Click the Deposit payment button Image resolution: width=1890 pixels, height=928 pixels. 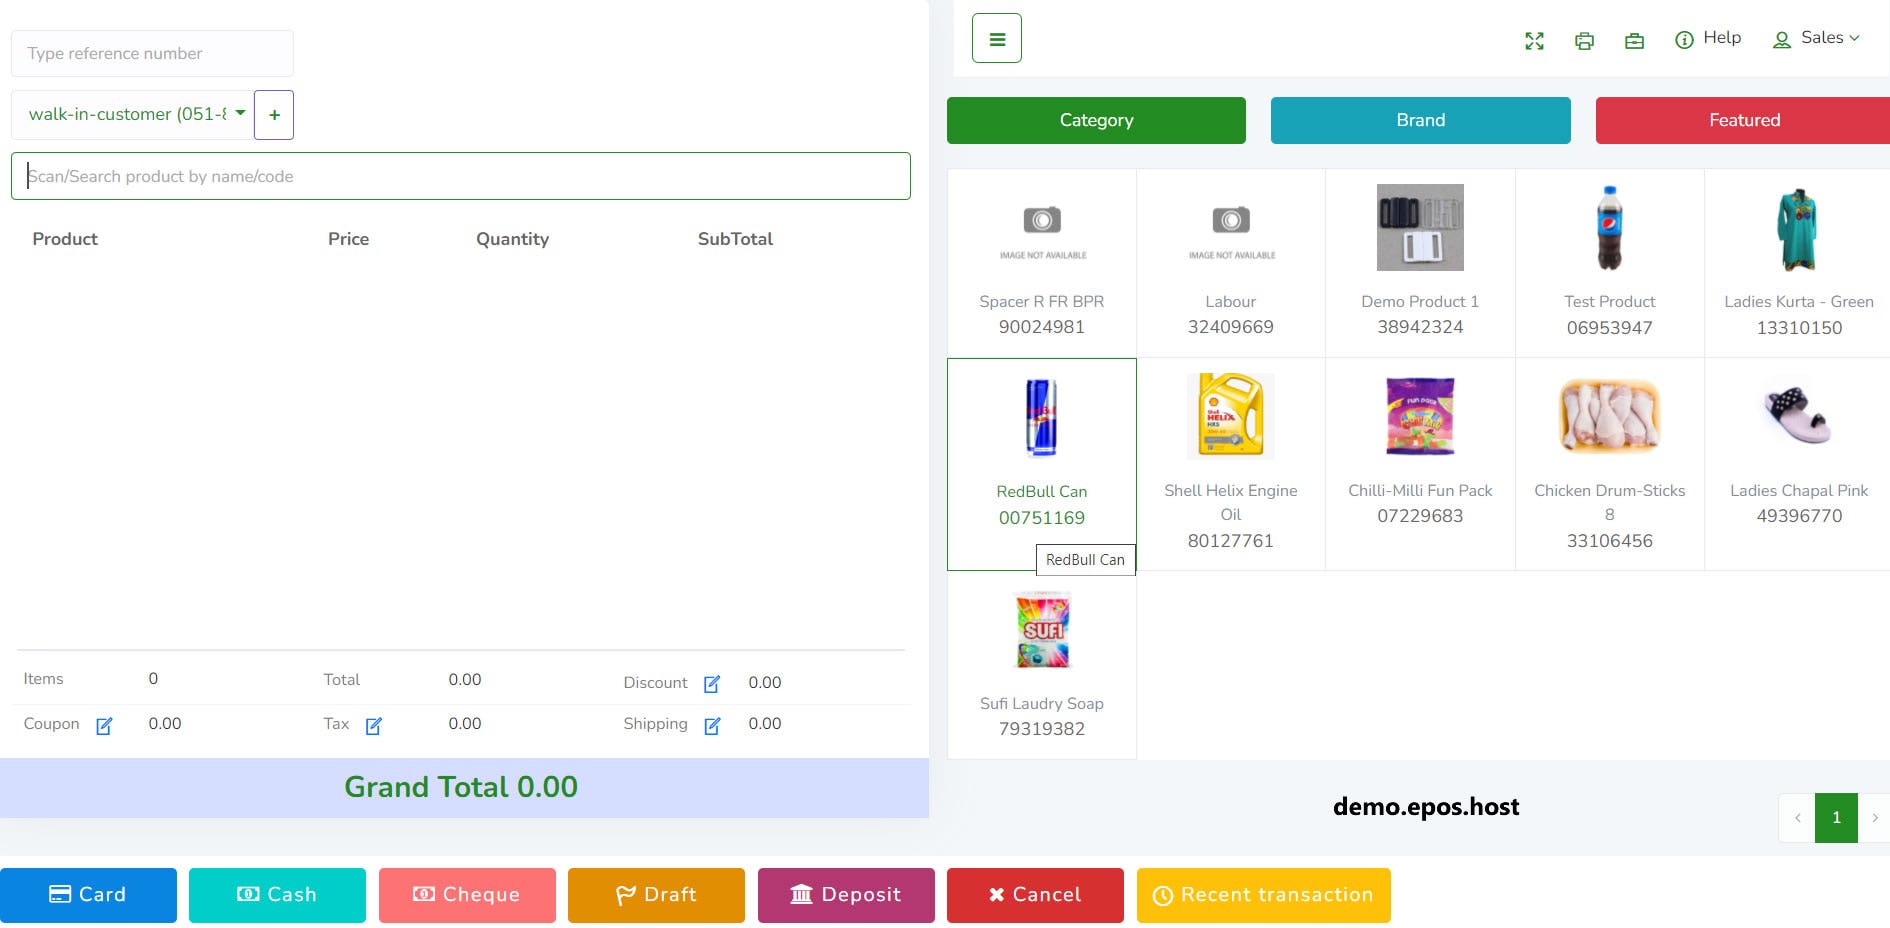tap(846, 895)
